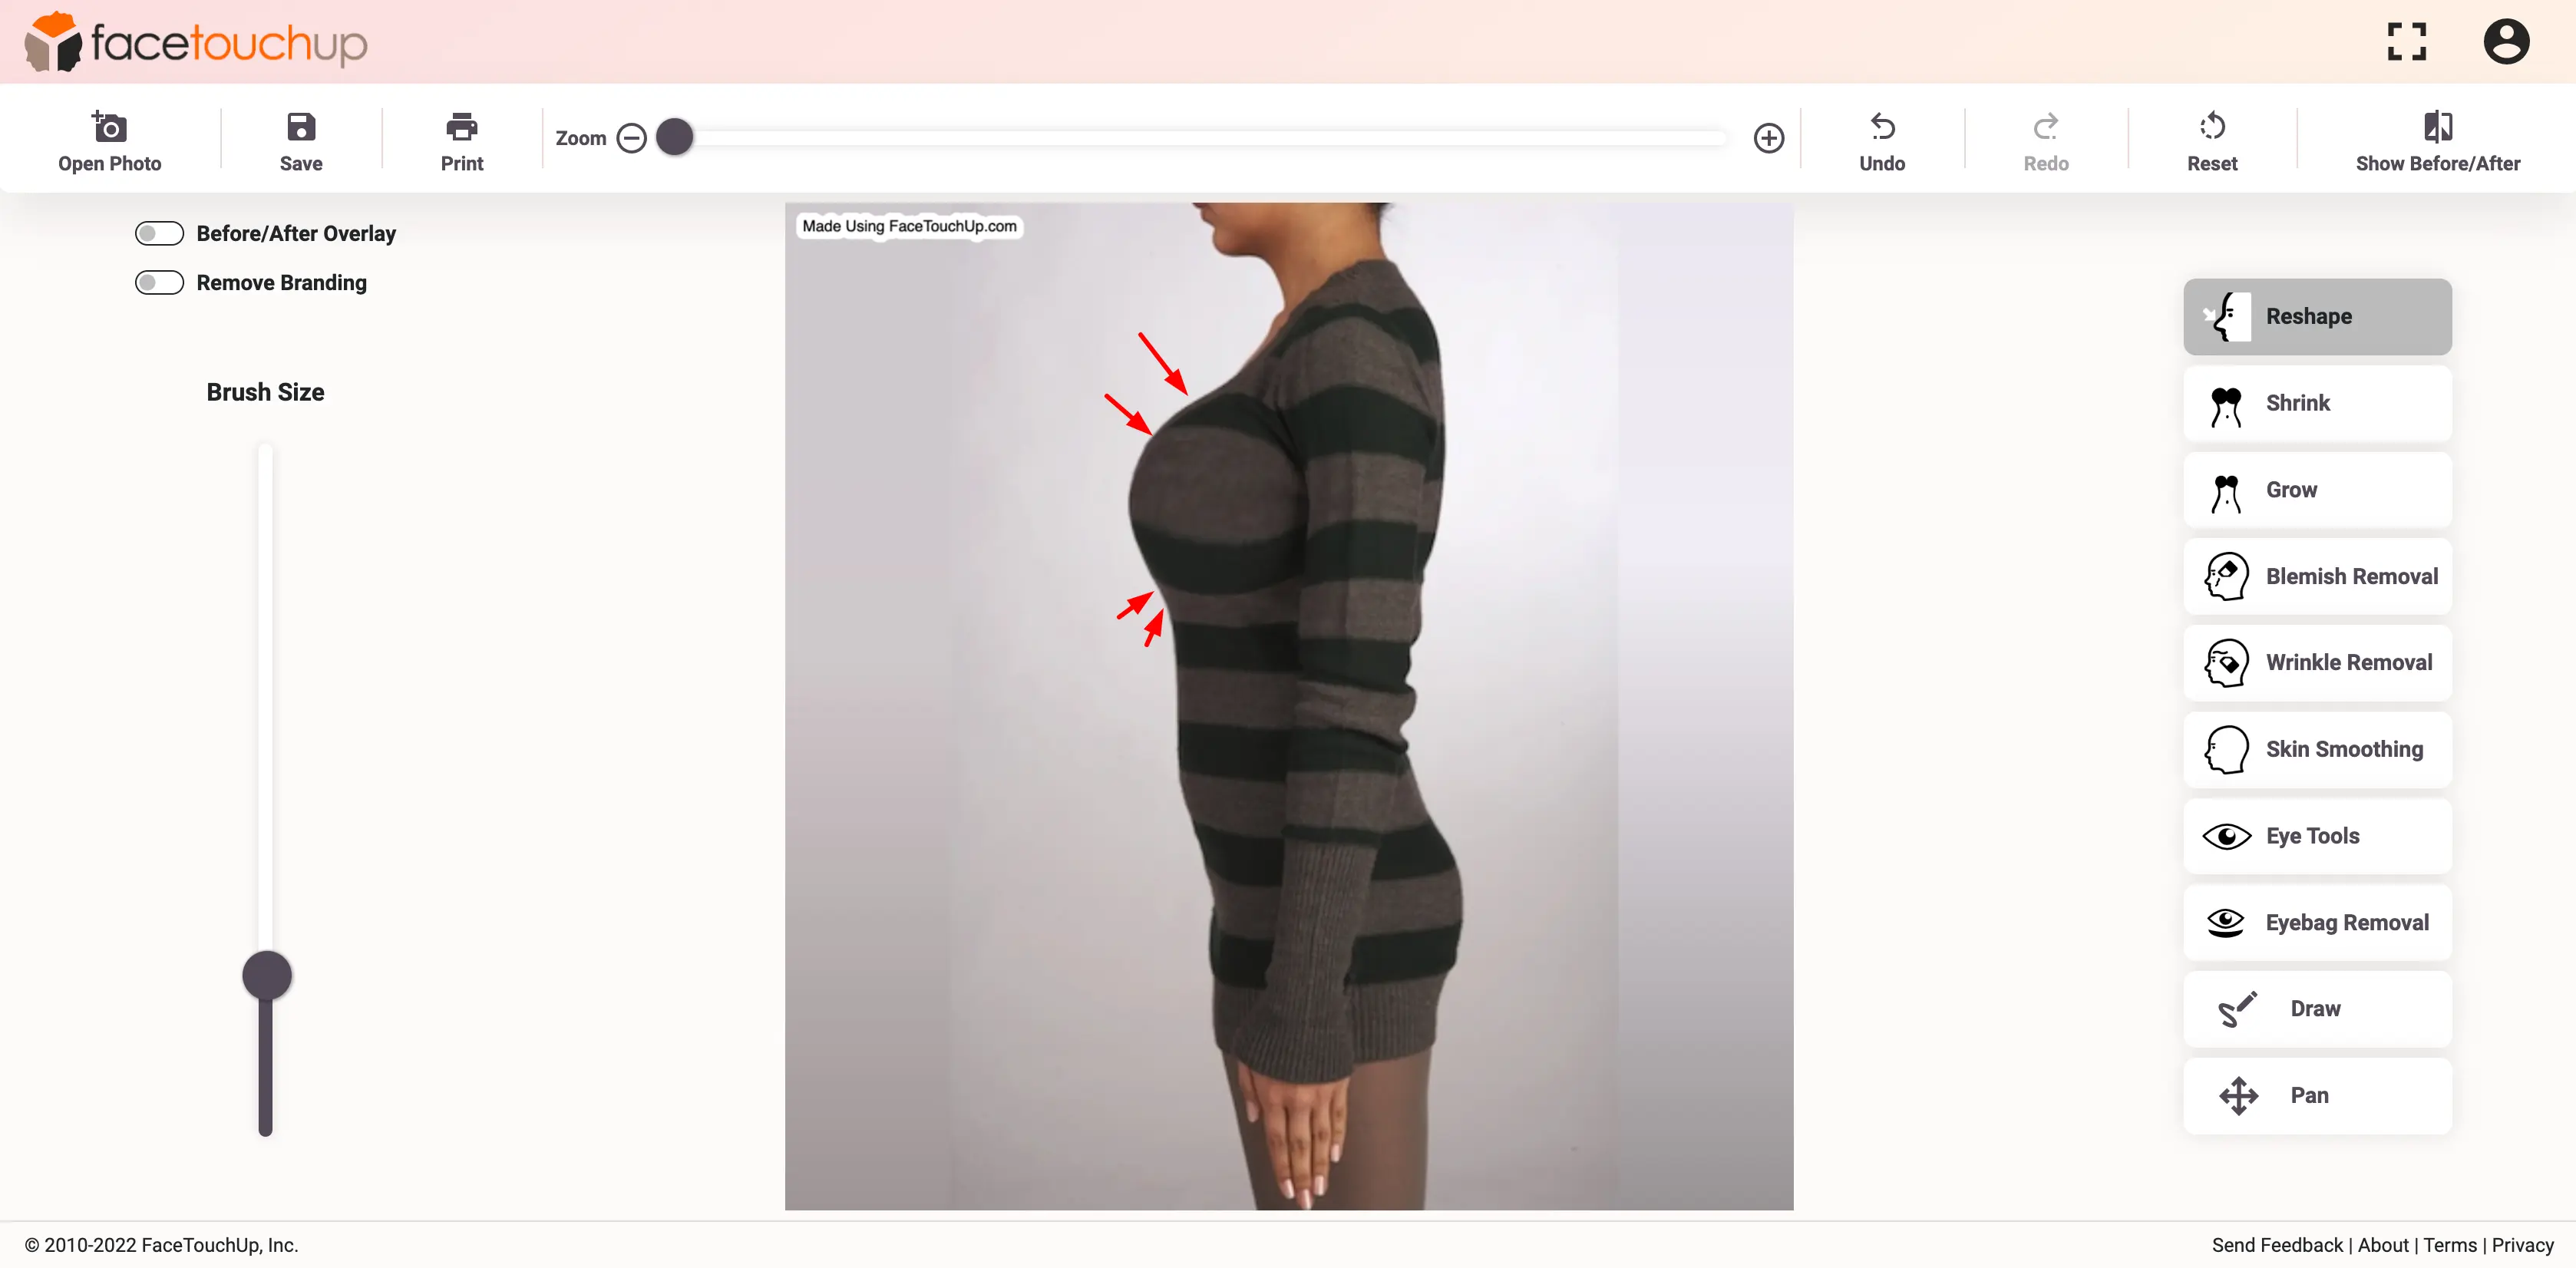2576x1268 pixels.
Task: Click the Reset button
Action: click(x=2213, y=140)
